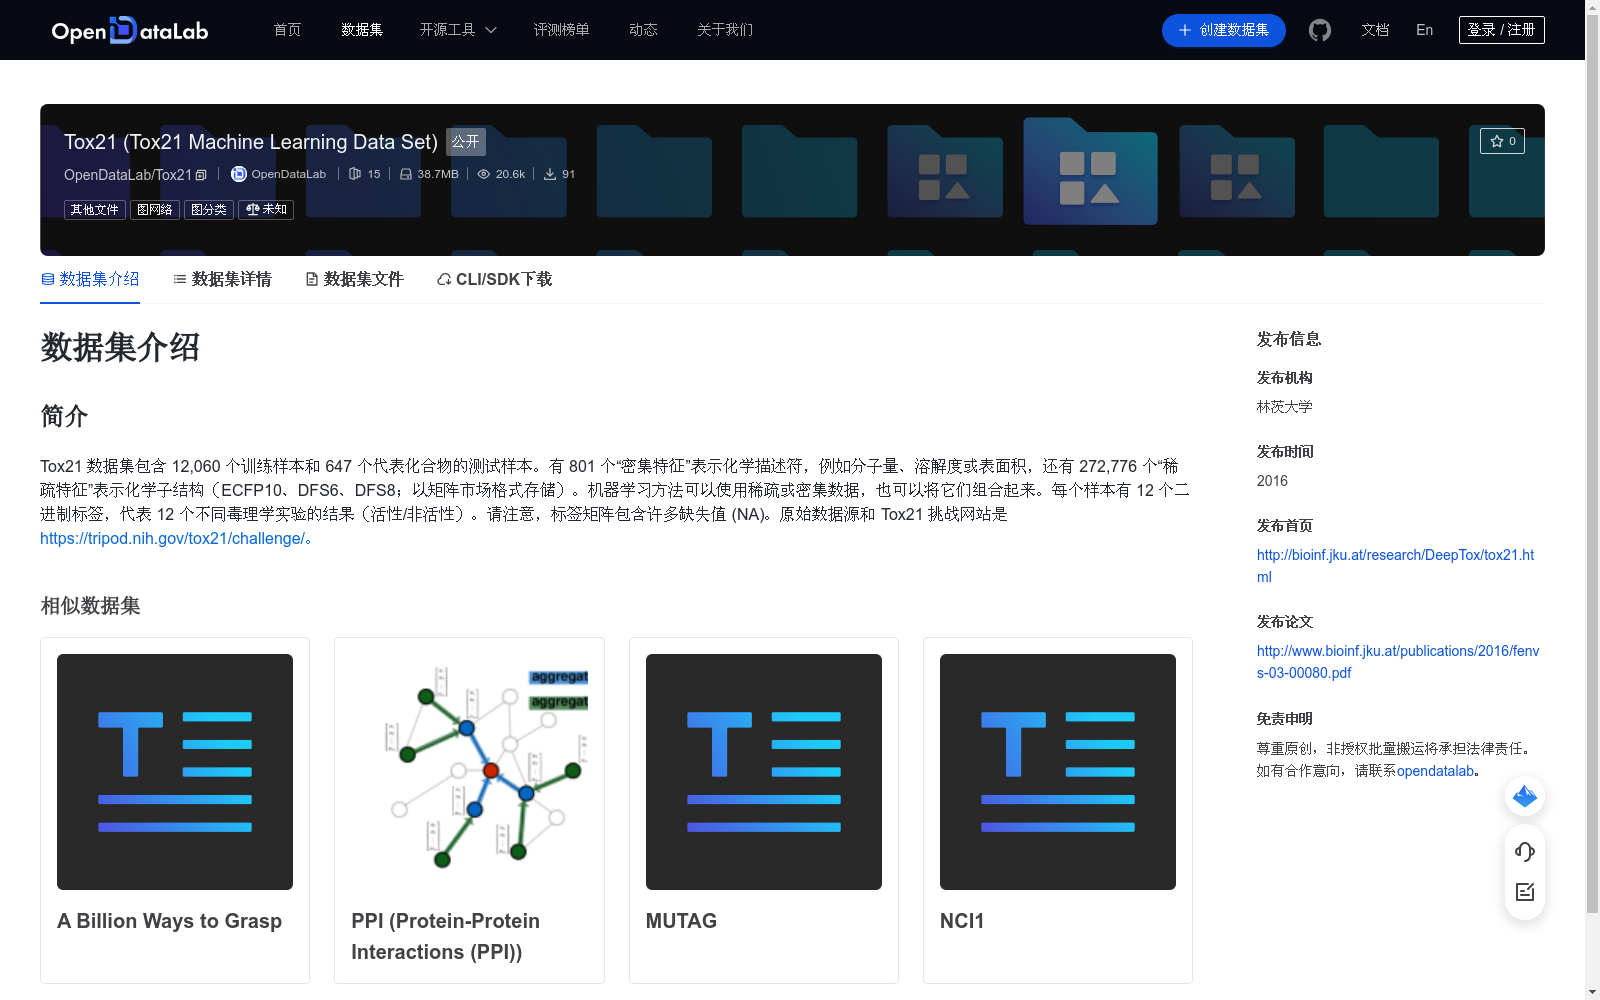Open 文档 link in header
This screenshot has width=1600, height=1000.
pos(1375,30)
